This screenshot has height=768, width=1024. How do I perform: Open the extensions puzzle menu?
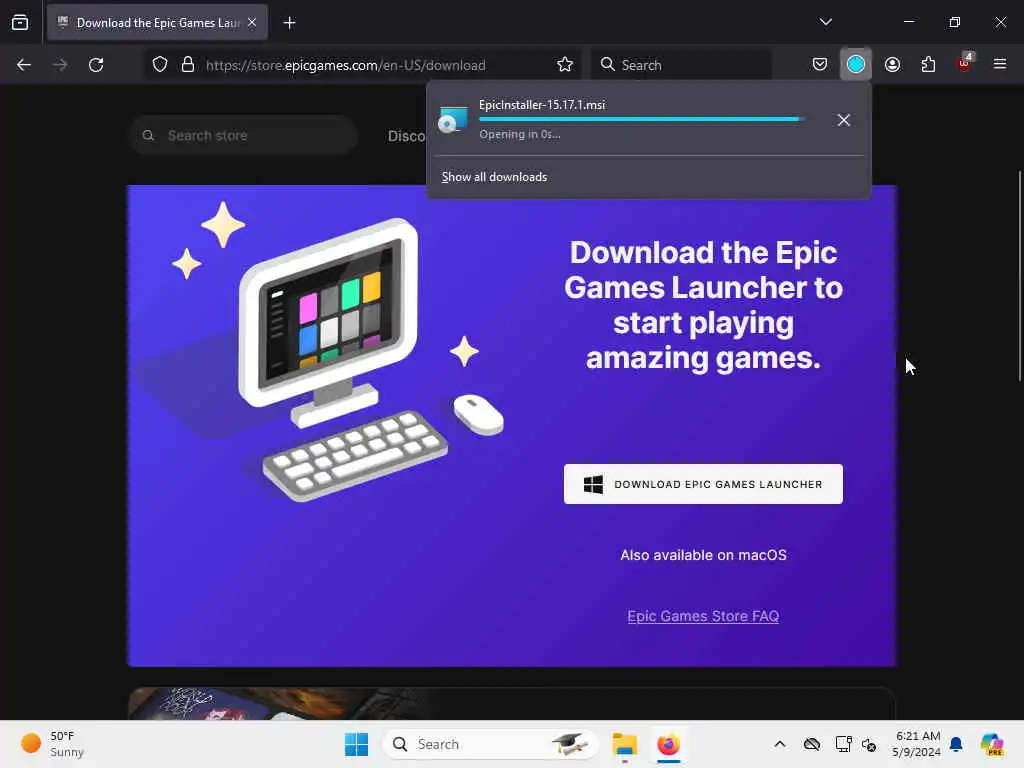pyautogui.click(x=928, y=64)
